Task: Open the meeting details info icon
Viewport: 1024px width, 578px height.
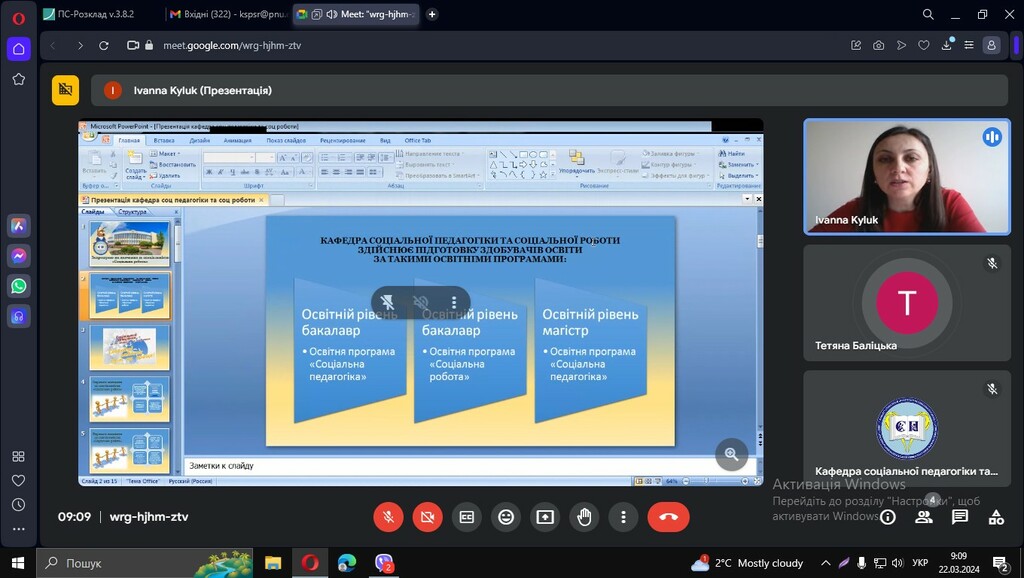Action: point(887,517)
